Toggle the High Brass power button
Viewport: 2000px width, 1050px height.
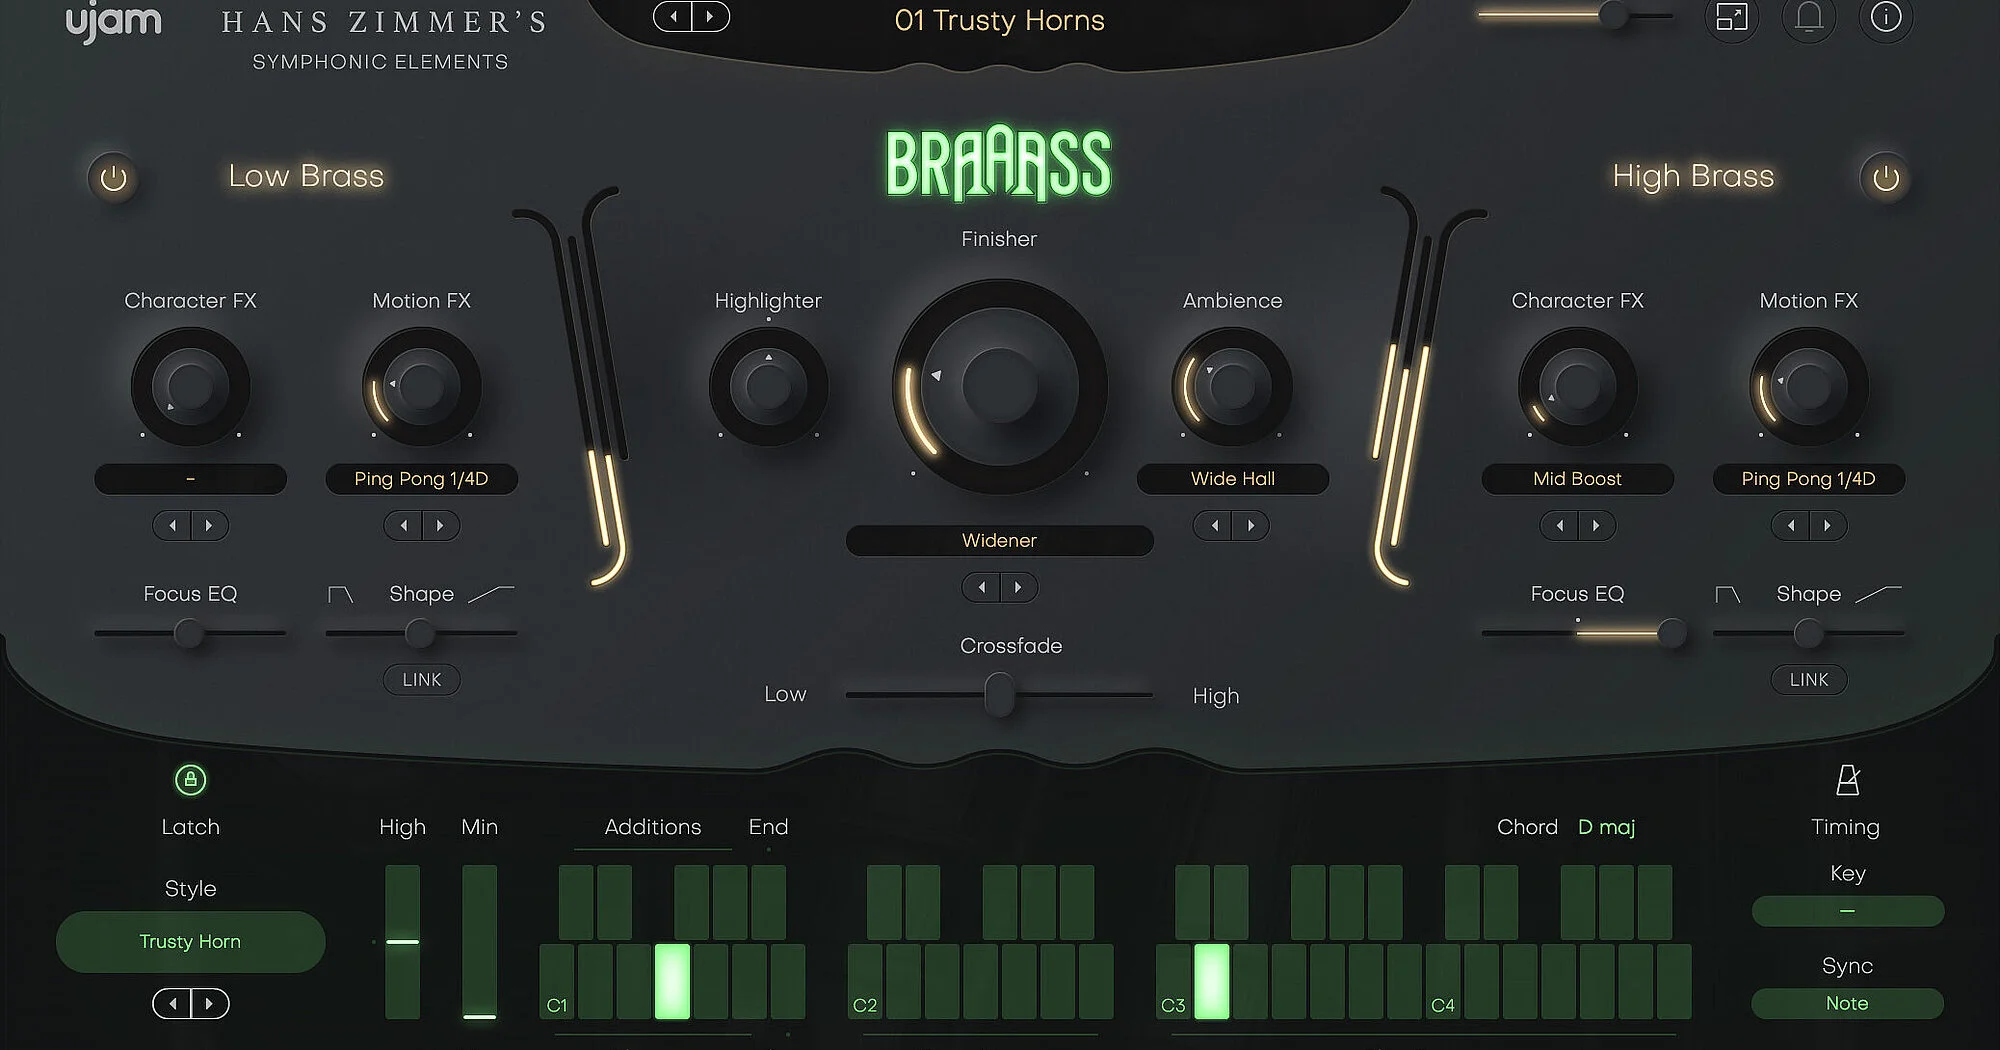point(1884,177)
